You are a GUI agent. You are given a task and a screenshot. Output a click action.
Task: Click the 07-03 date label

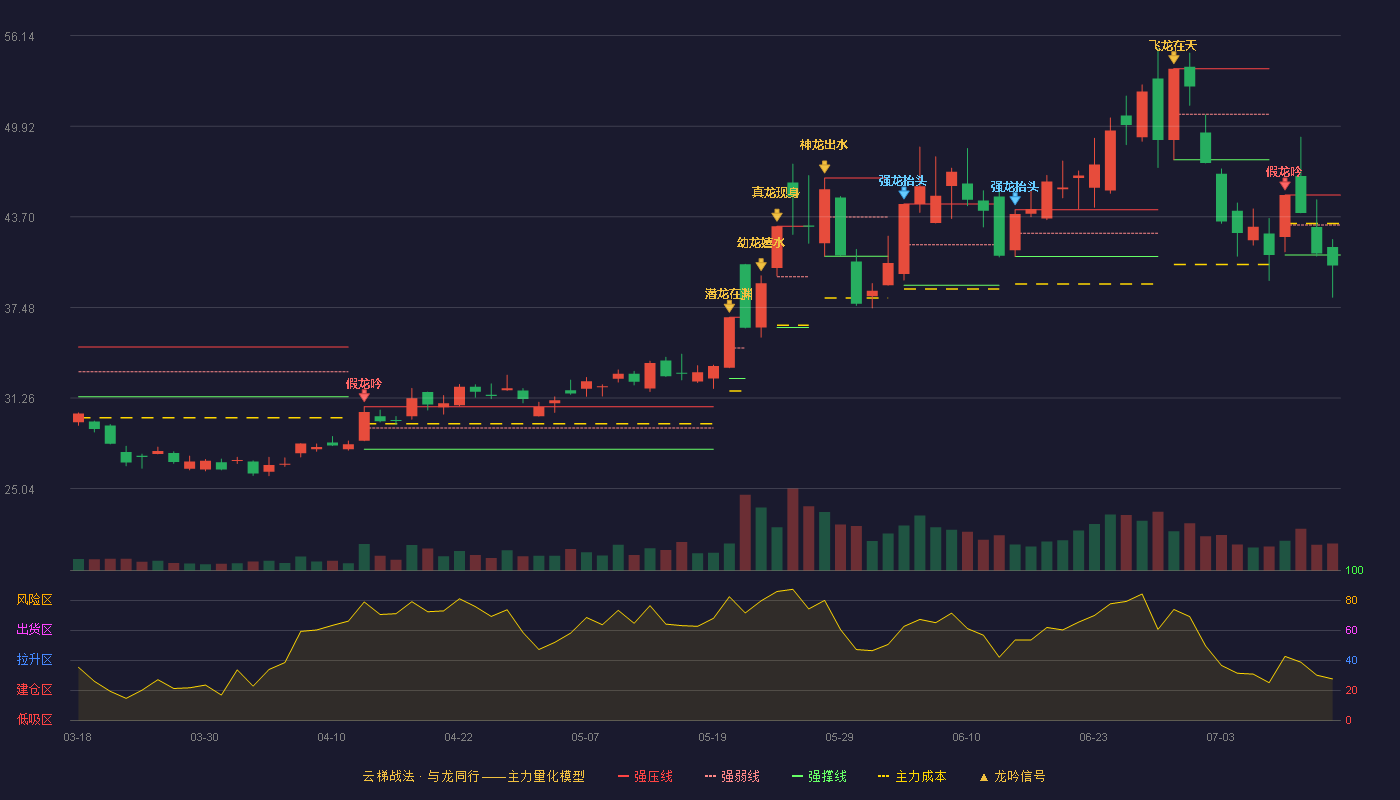tap(1220, 737)
